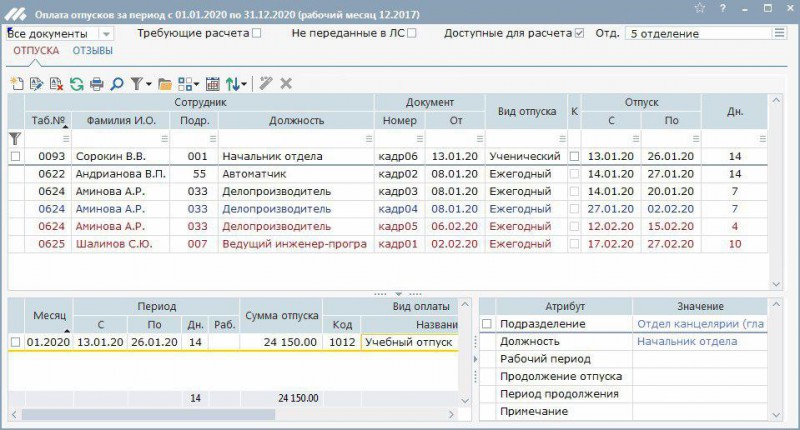Click the Примечание attribute row

click(623, 411)
